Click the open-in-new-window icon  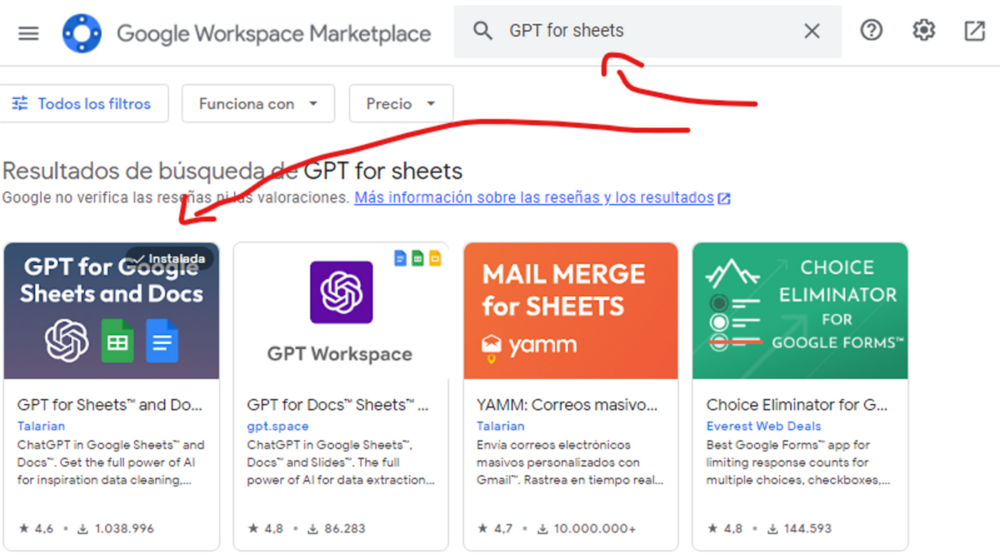pos(974,31)
